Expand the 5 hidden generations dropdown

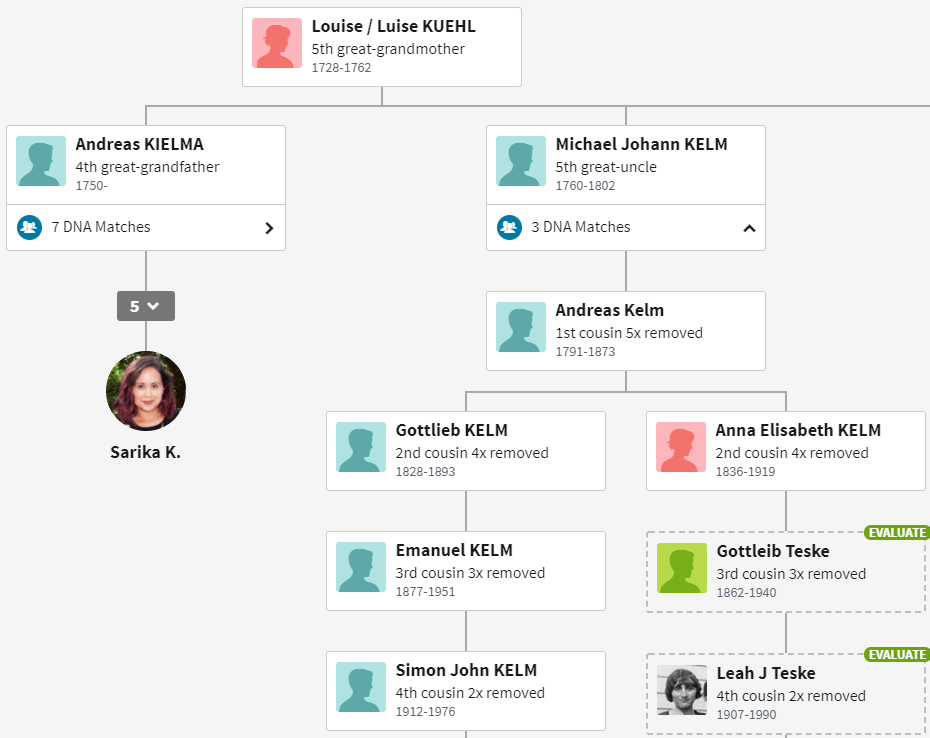click(x=146, y=306)
